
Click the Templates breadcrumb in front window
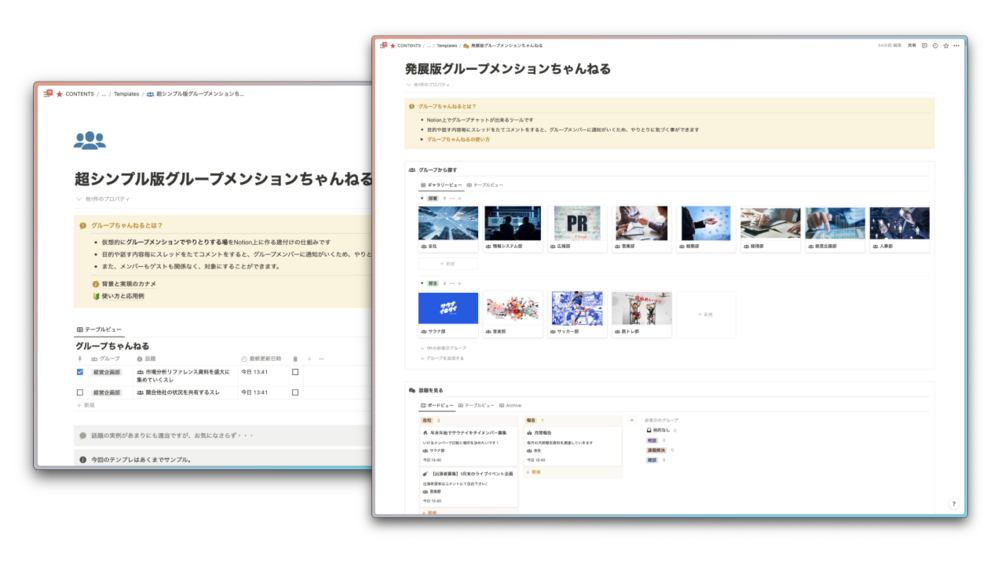447,46
